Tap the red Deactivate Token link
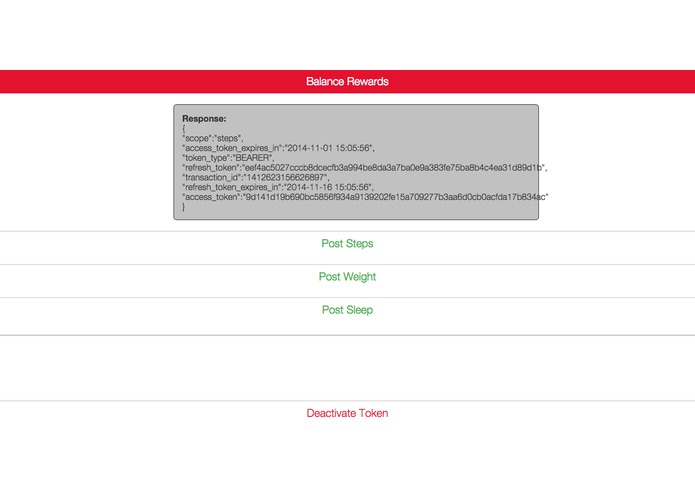The image size is (695, 494). 347,413
